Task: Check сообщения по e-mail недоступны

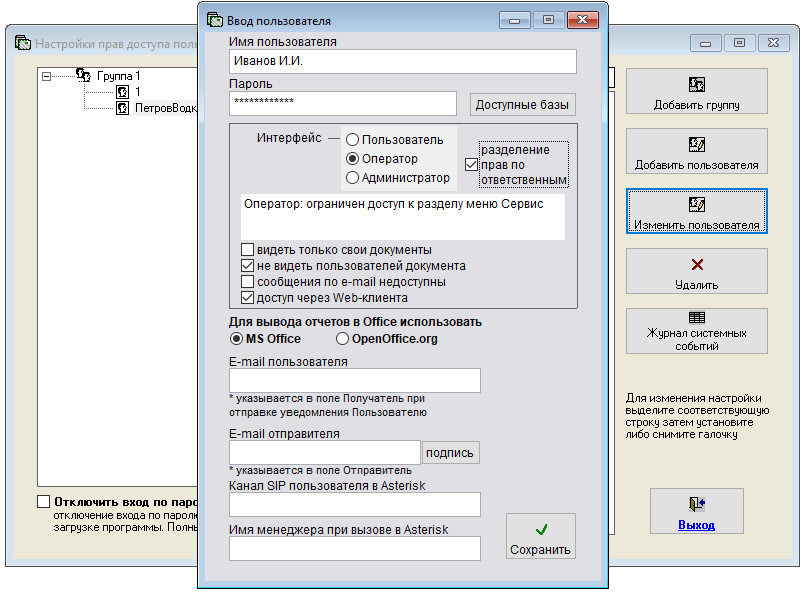Action: click(247, 282)
